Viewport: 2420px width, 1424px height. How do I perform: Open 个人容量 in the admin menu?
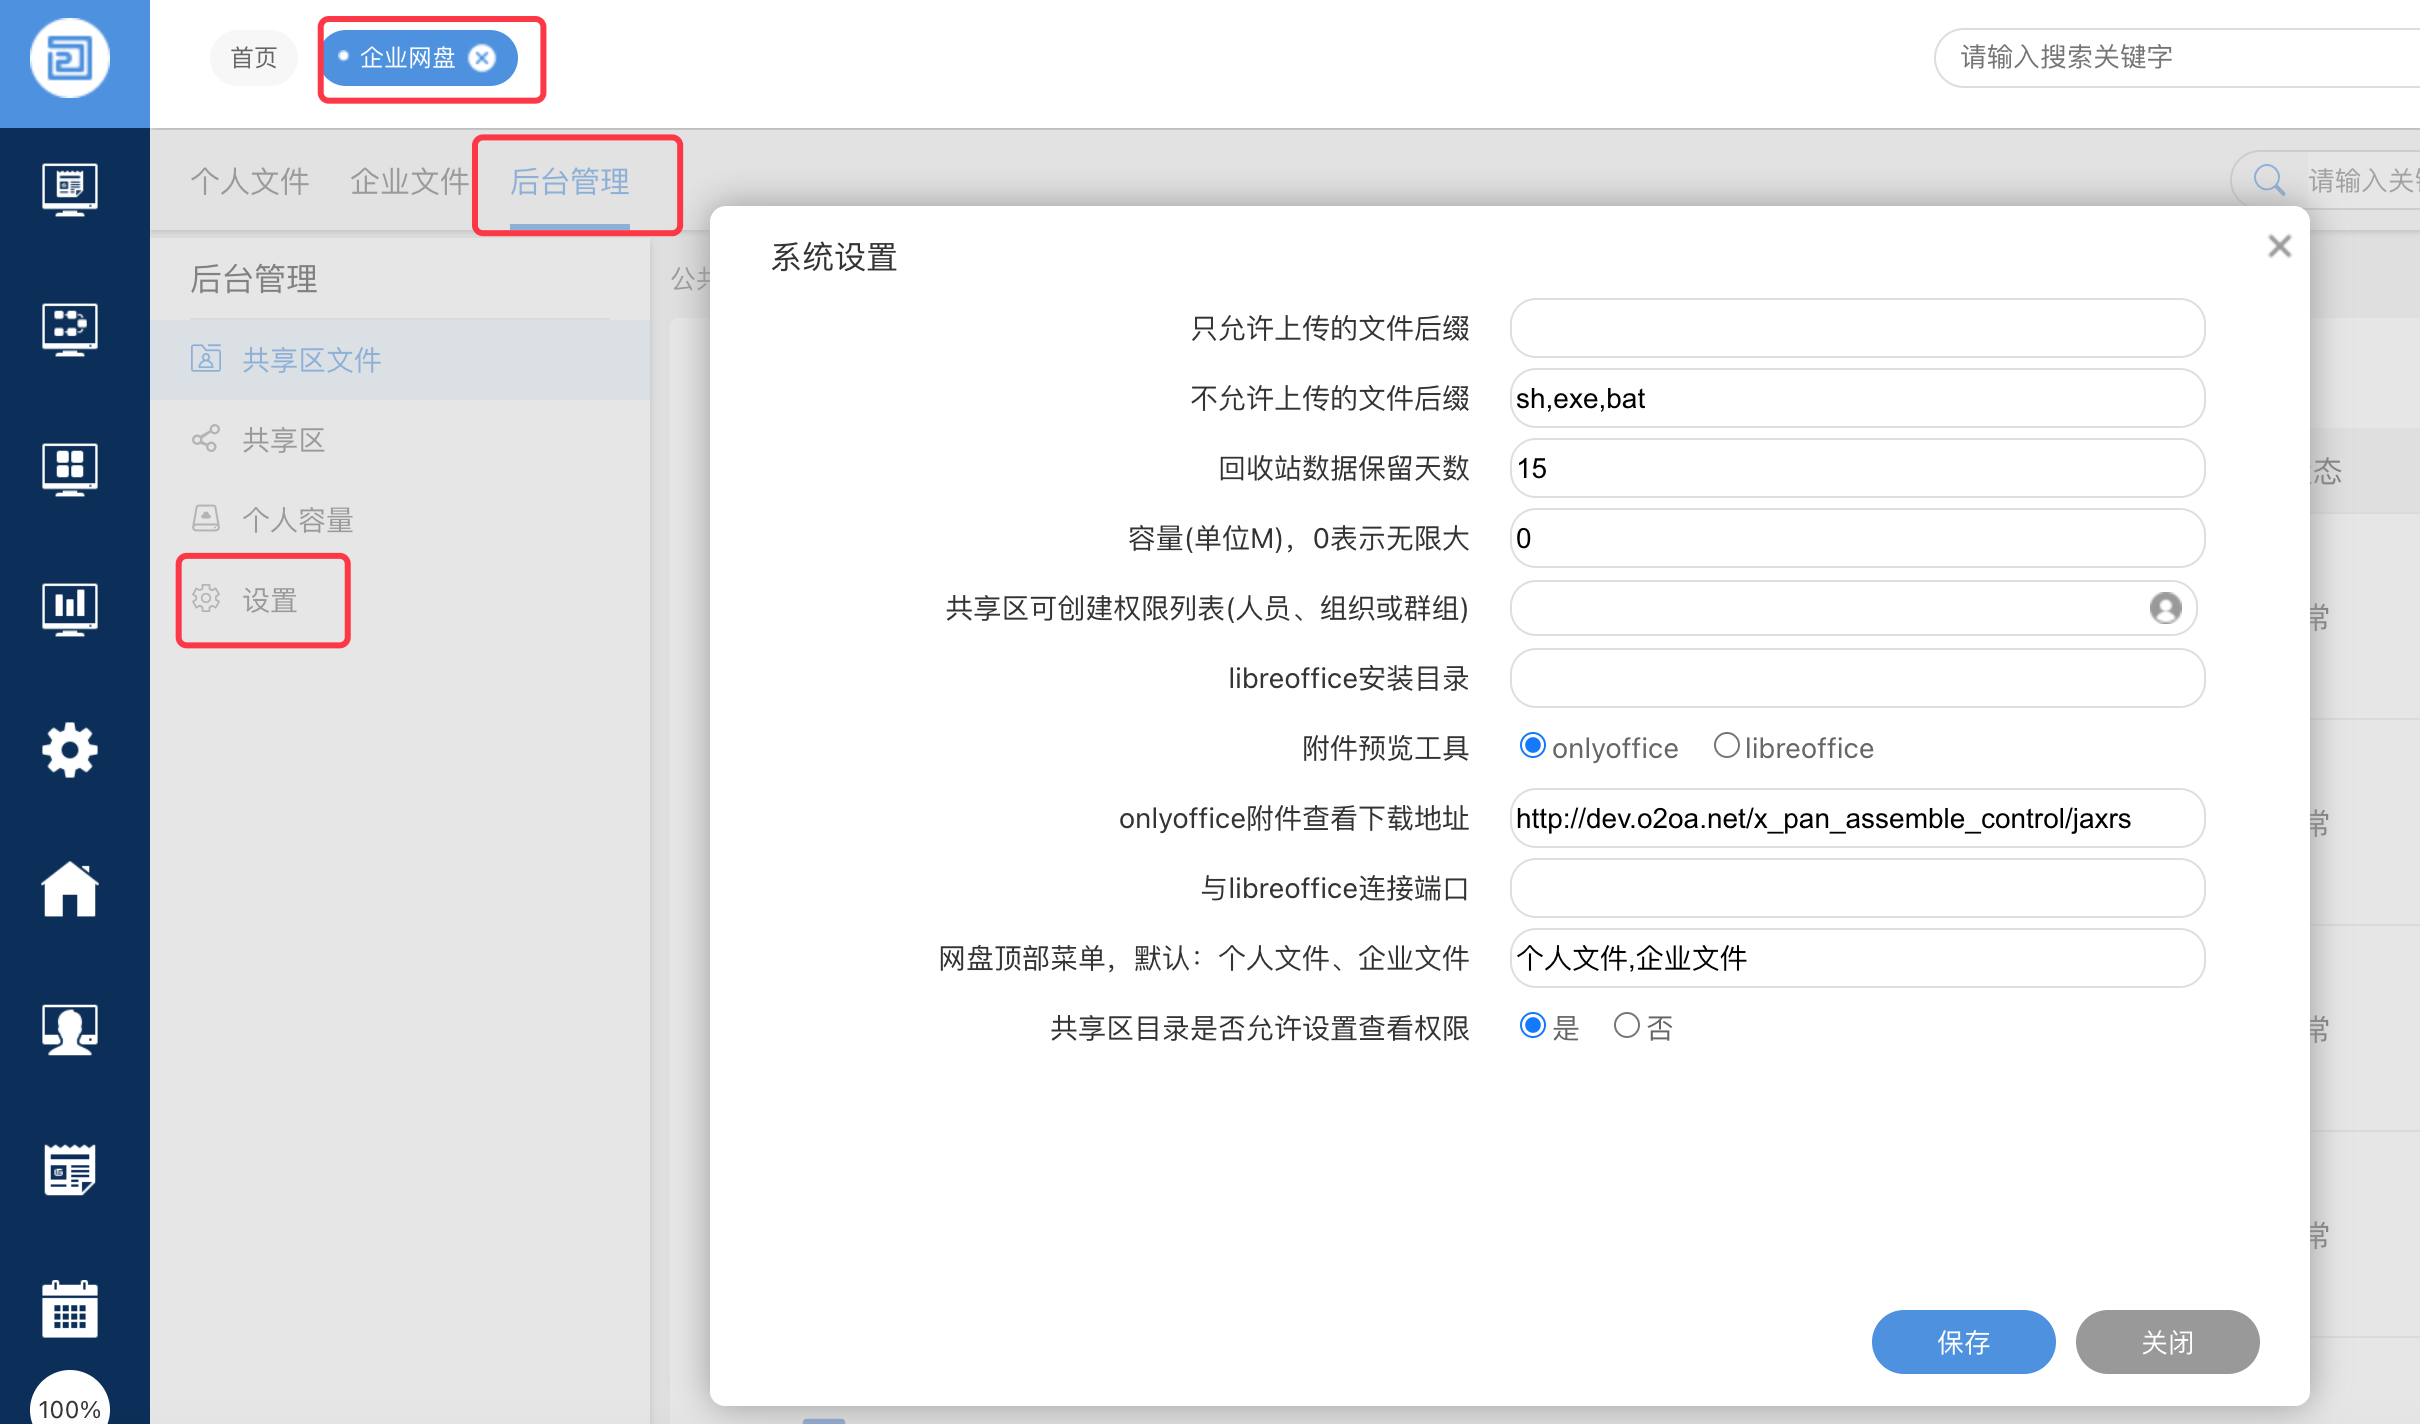pyautogui.click(x=298, y=520)
